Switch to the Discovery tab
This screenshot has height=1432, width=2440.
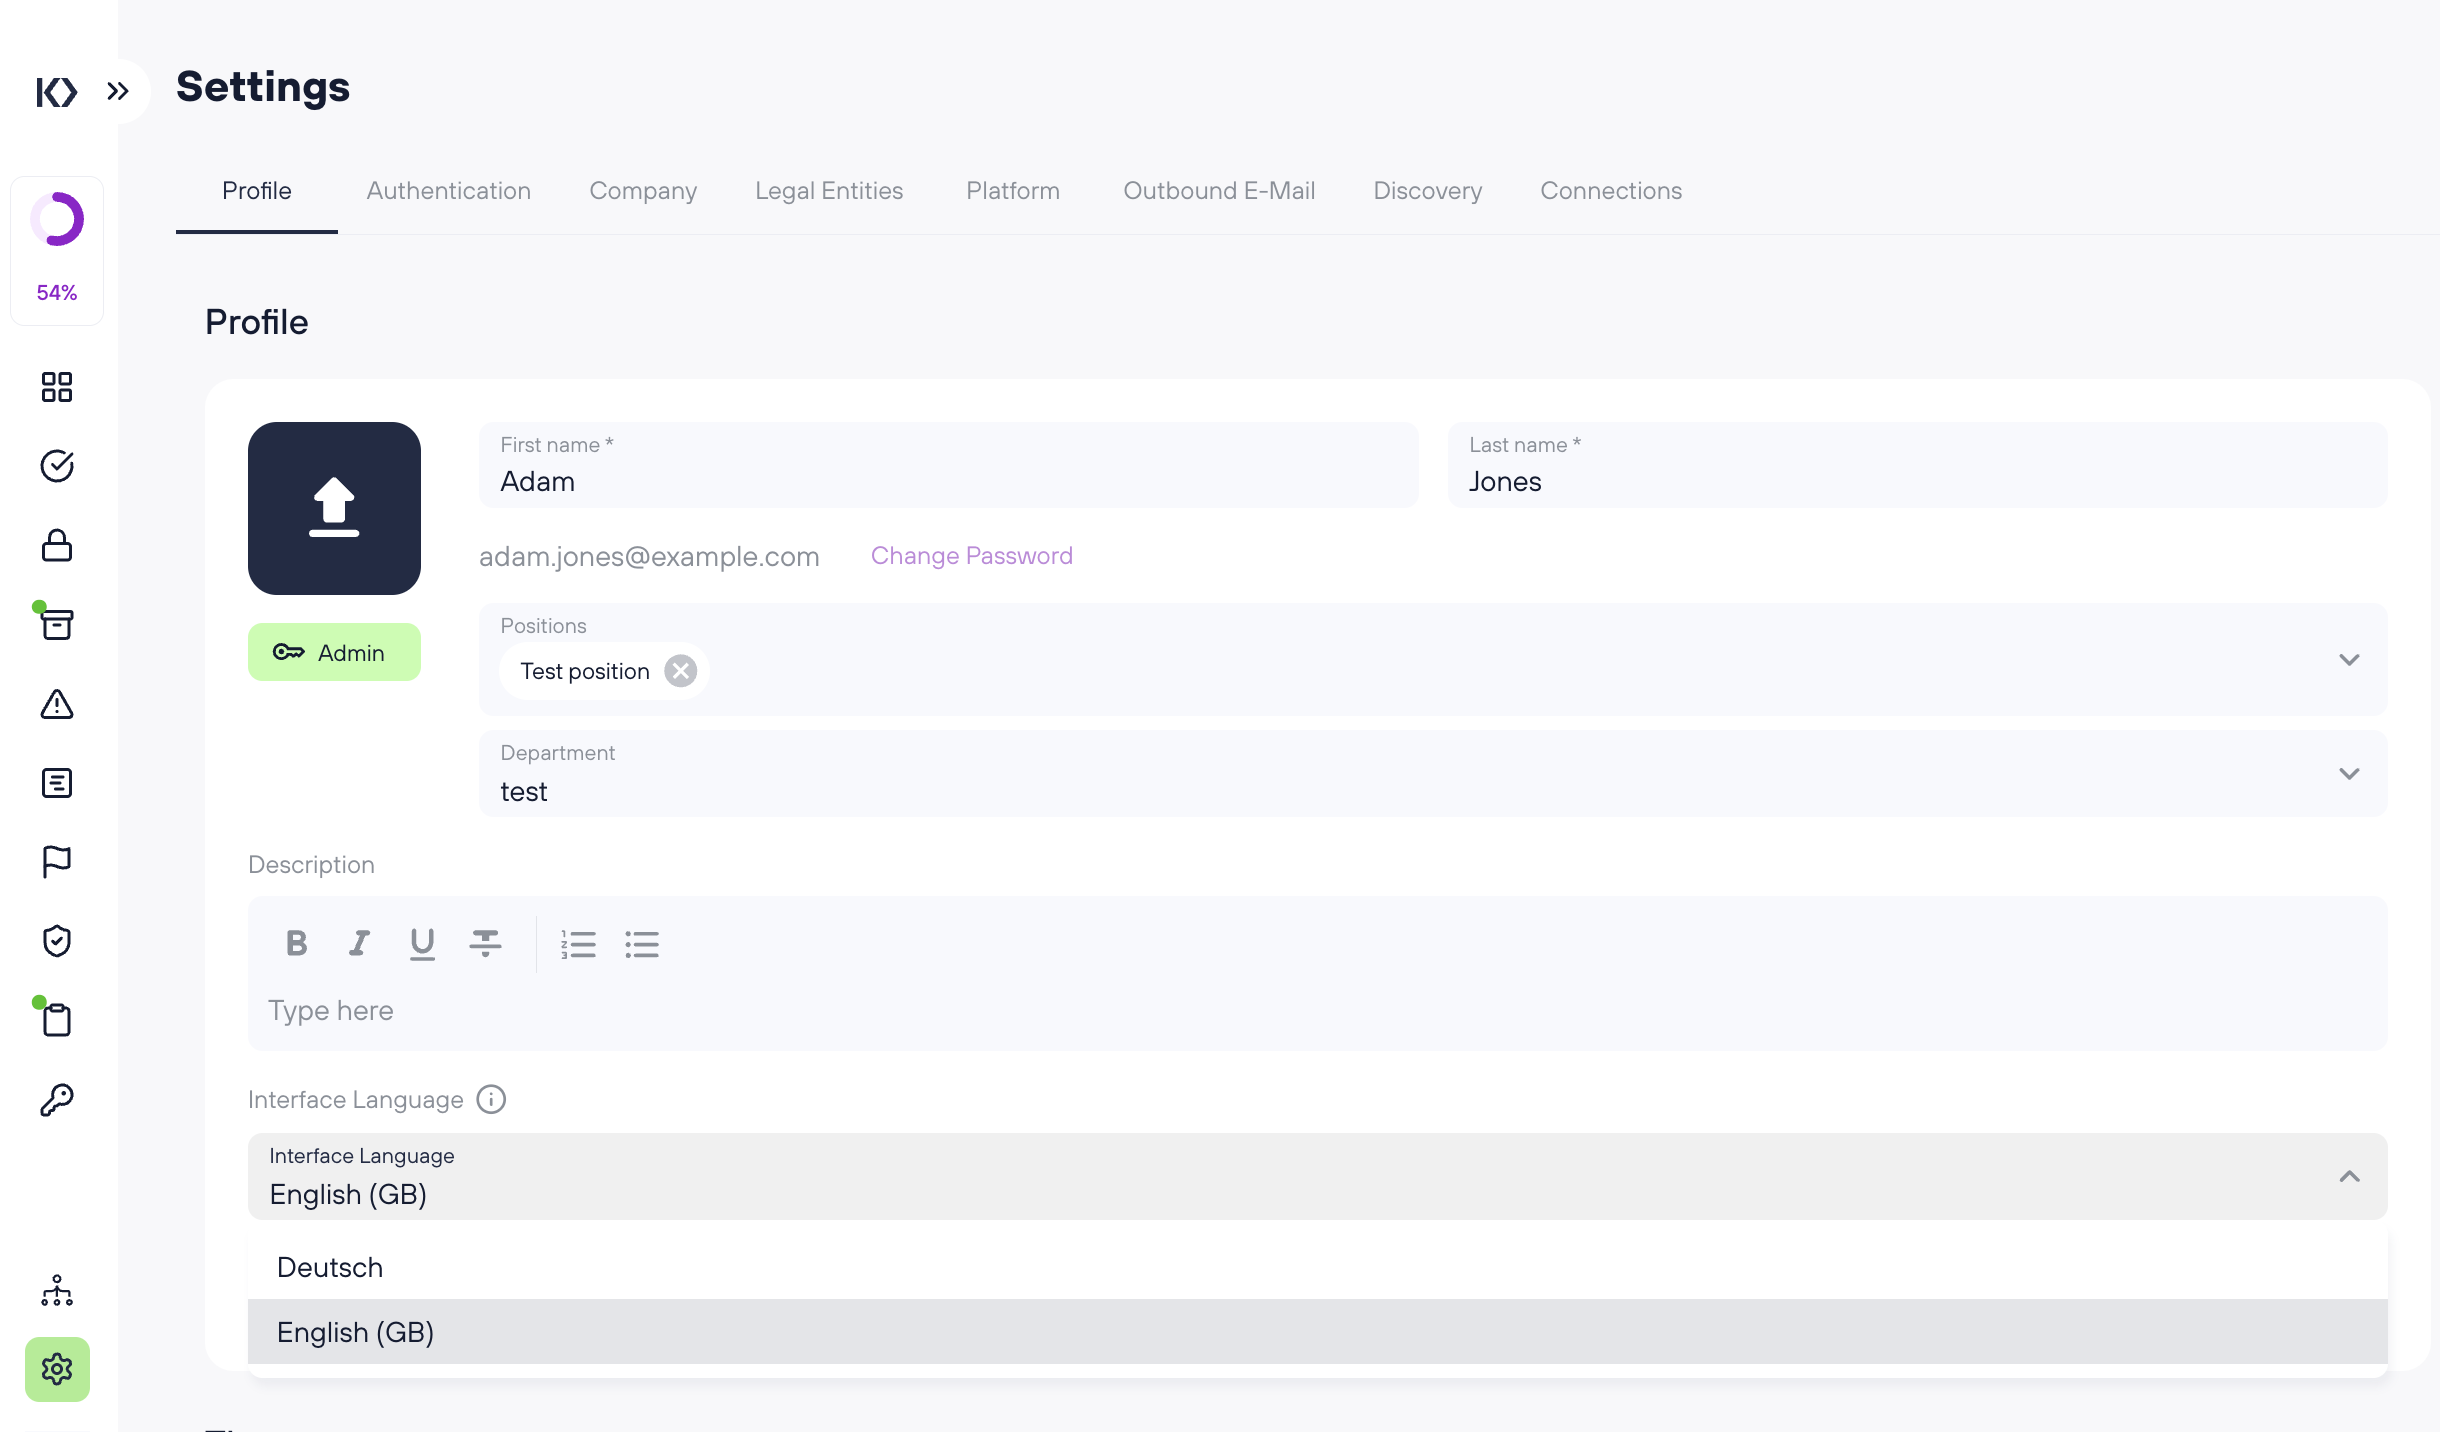1428,191
